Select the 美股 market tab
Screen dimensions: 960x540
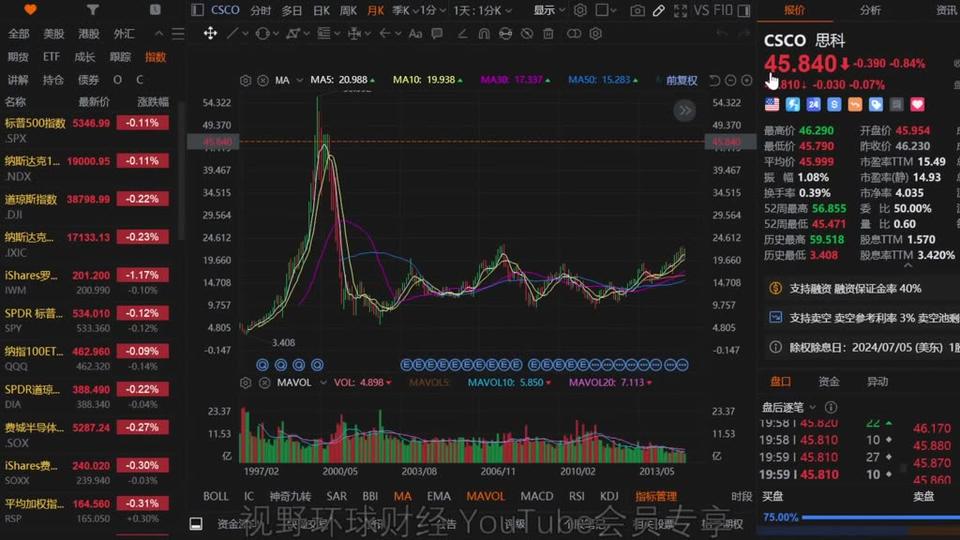[x=54, y=34]
